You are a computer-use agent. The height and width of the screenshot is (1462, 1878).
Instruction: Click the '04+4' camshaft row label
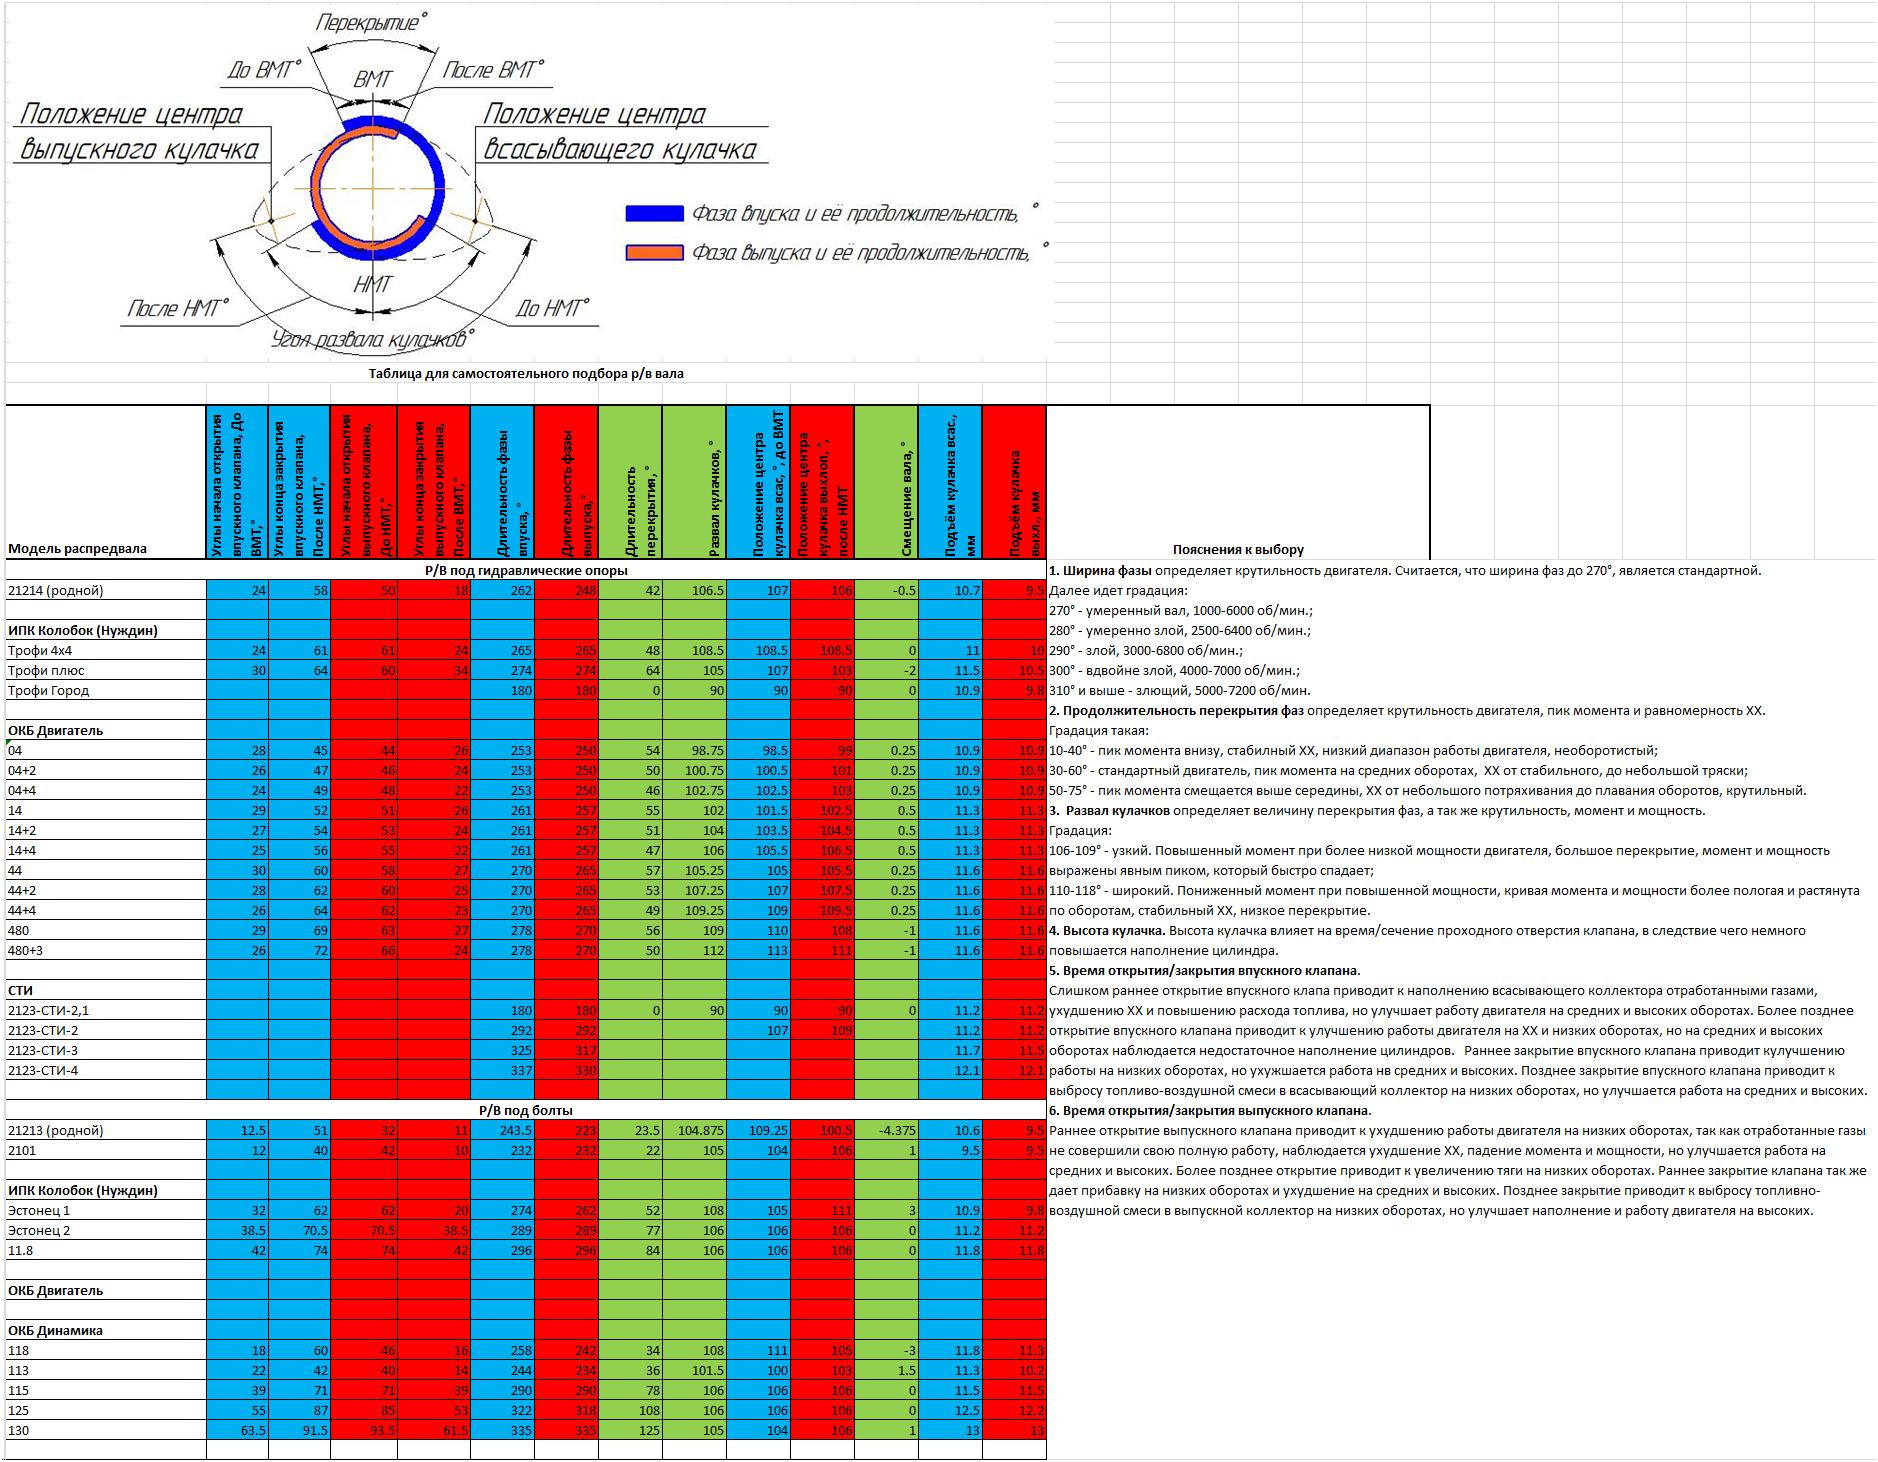pyautogui.click(x=106, y=790)
